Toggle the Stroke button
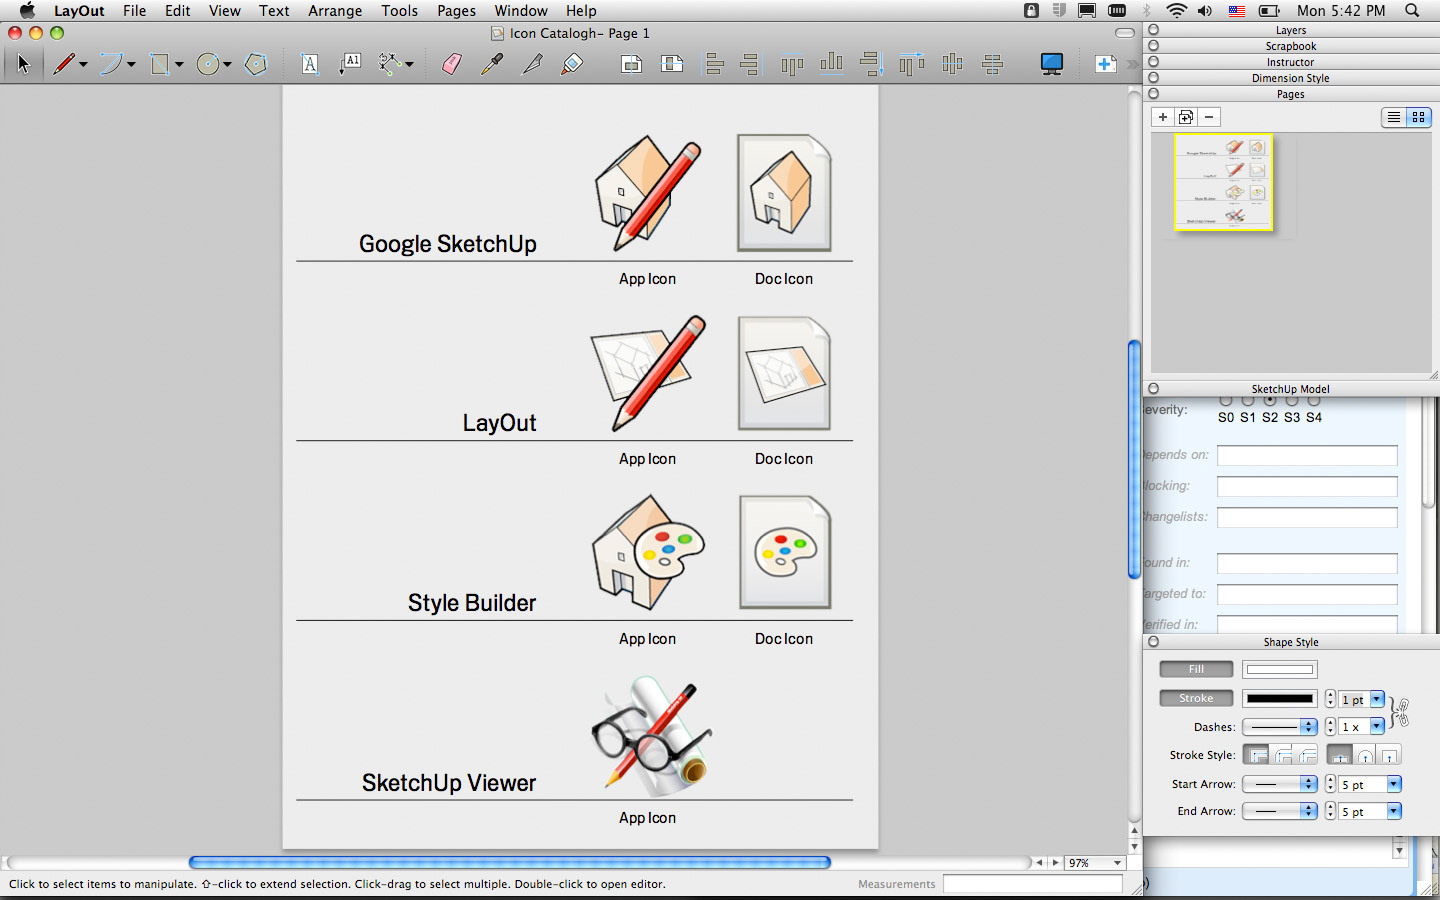 [x=1196, y=698]
